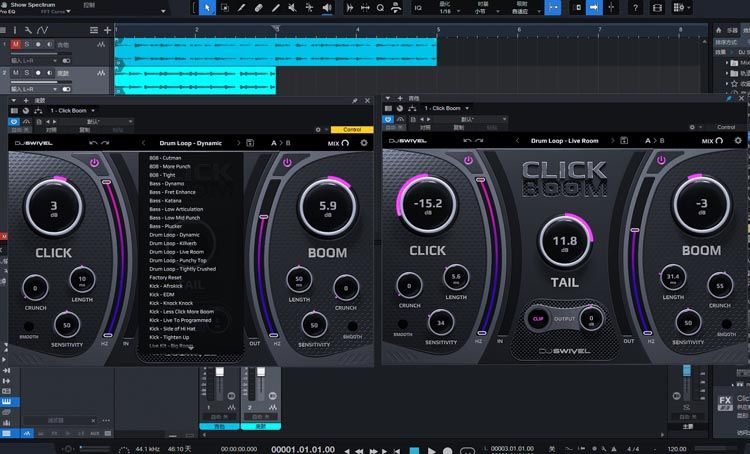The height and width of the screenshot is (454, 750).
Task: Toggle Autoscroll arrow button
Action: click(594, 8)
